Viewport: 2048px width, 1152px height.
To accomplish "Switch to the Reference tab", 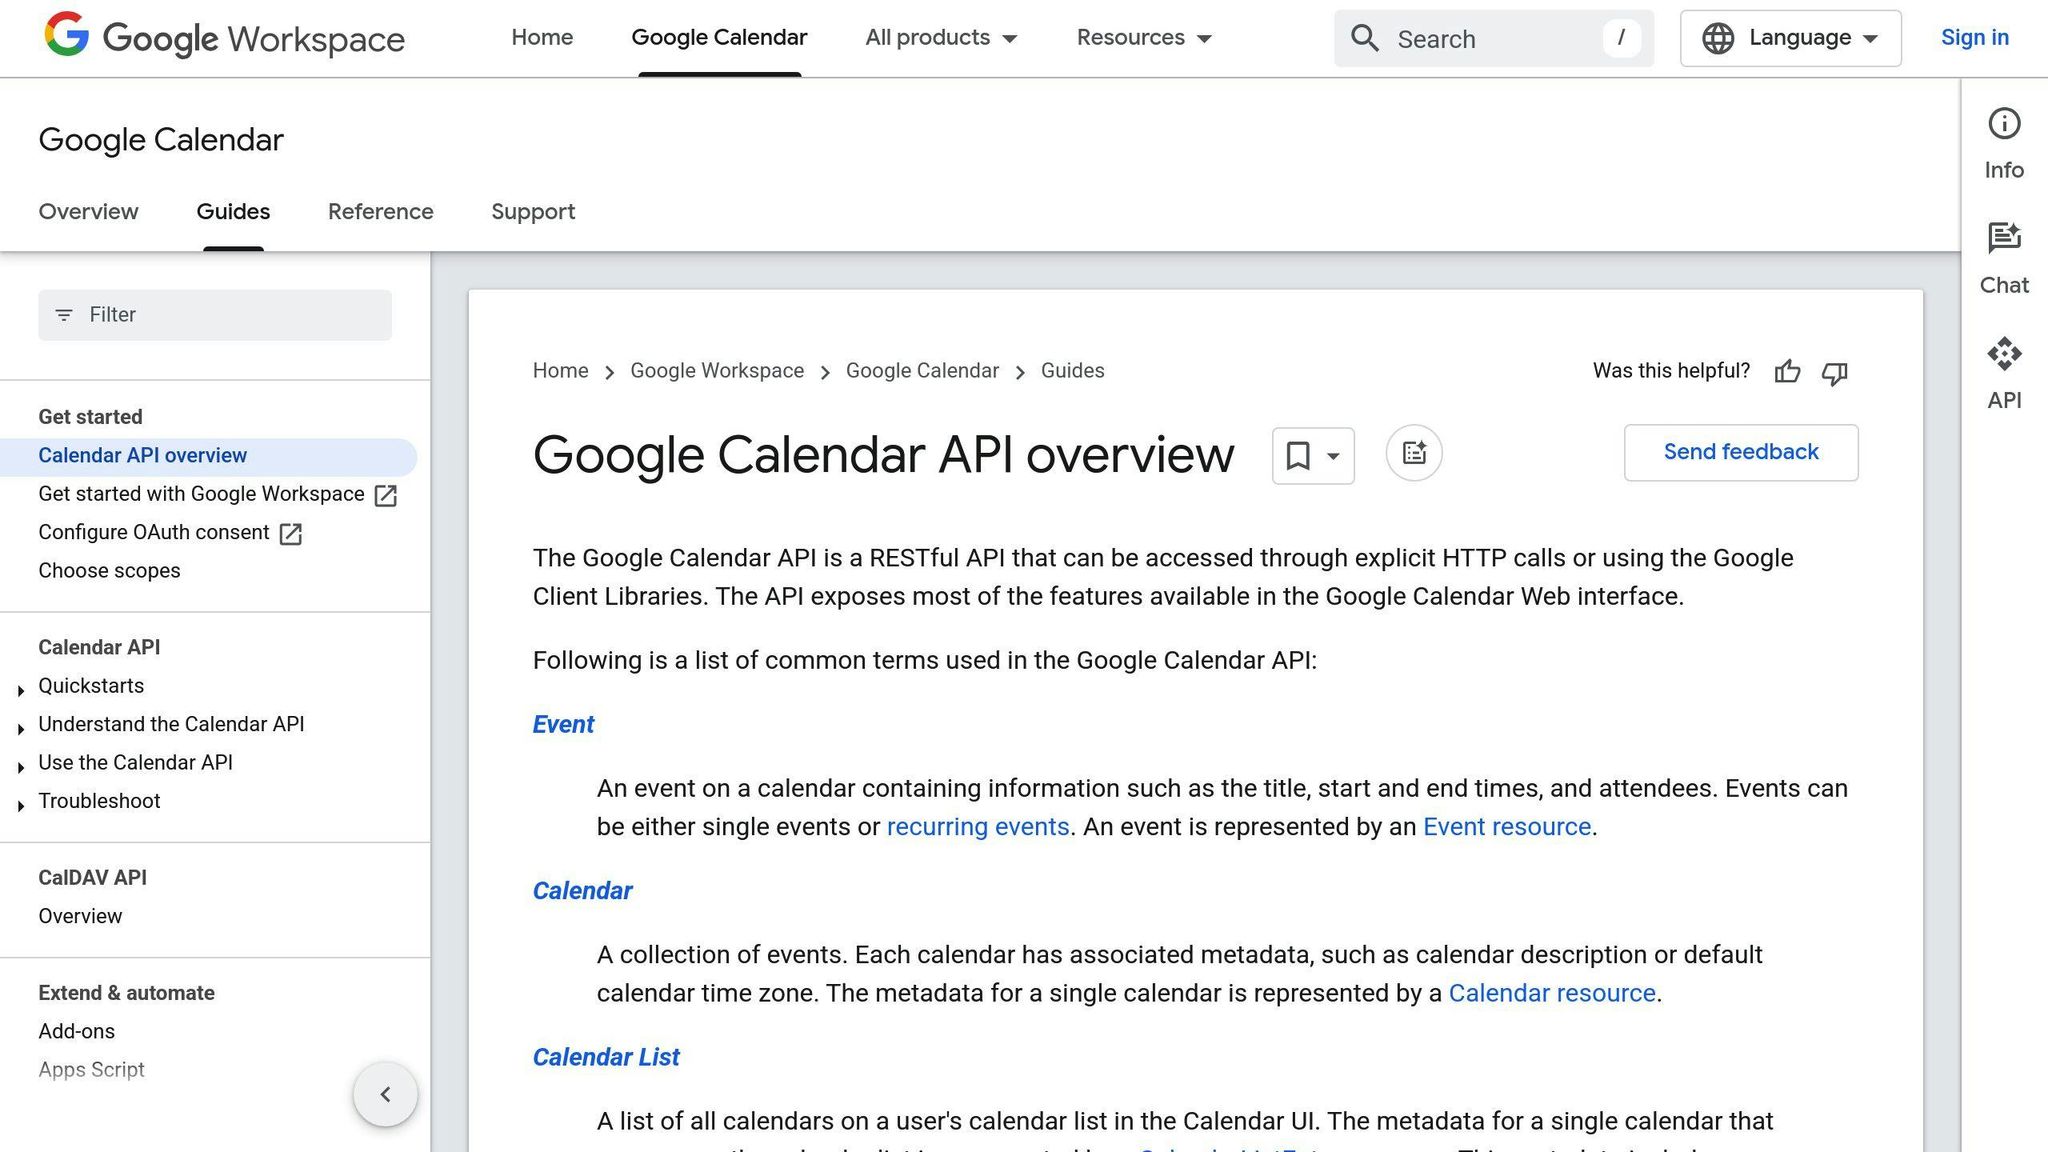I will click(x=380, y=212).
